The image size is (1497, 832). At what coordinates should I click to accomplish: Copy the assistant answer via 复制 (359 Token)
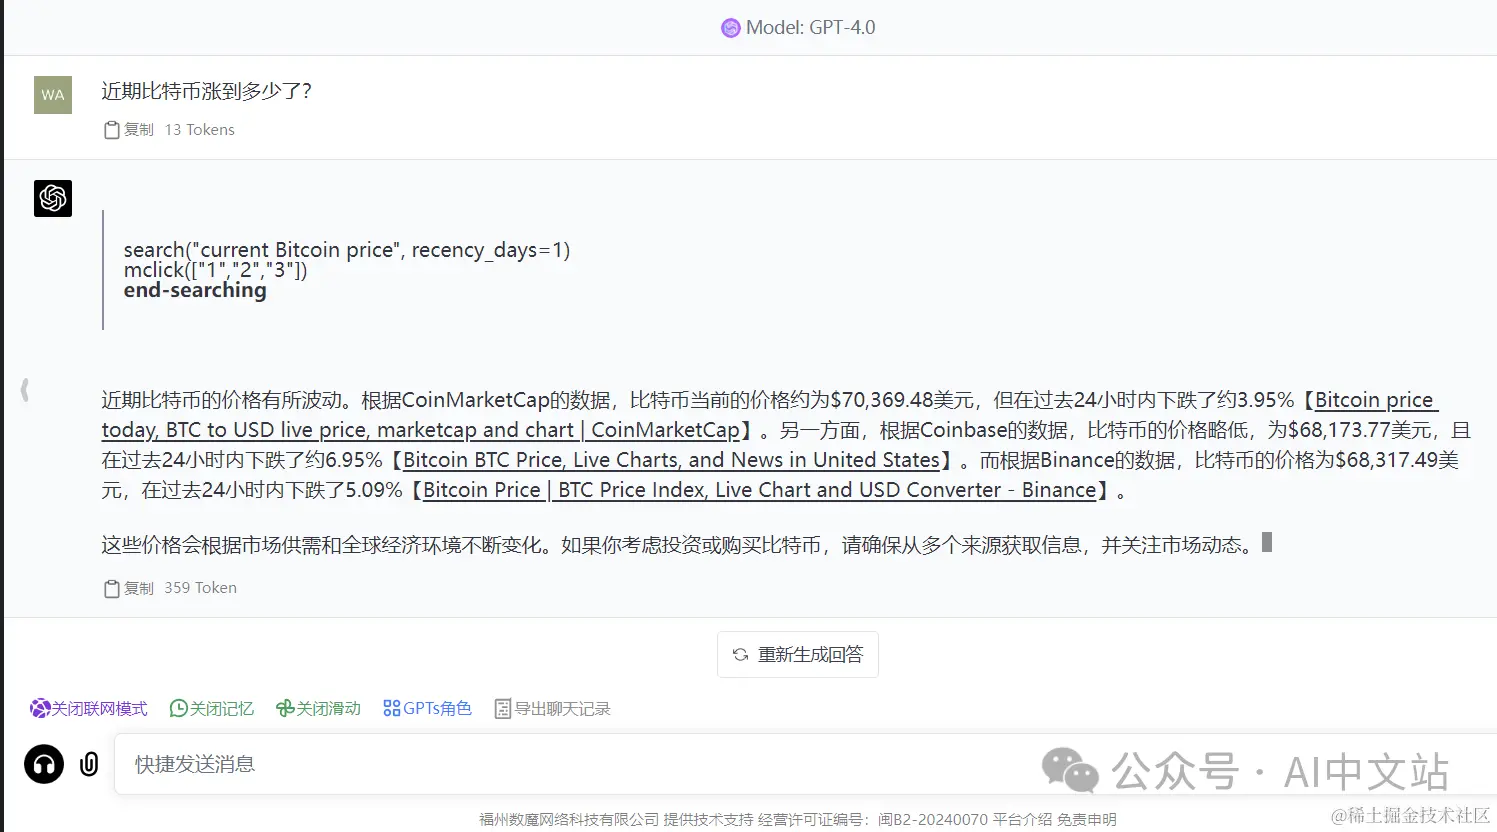(129, 588)
